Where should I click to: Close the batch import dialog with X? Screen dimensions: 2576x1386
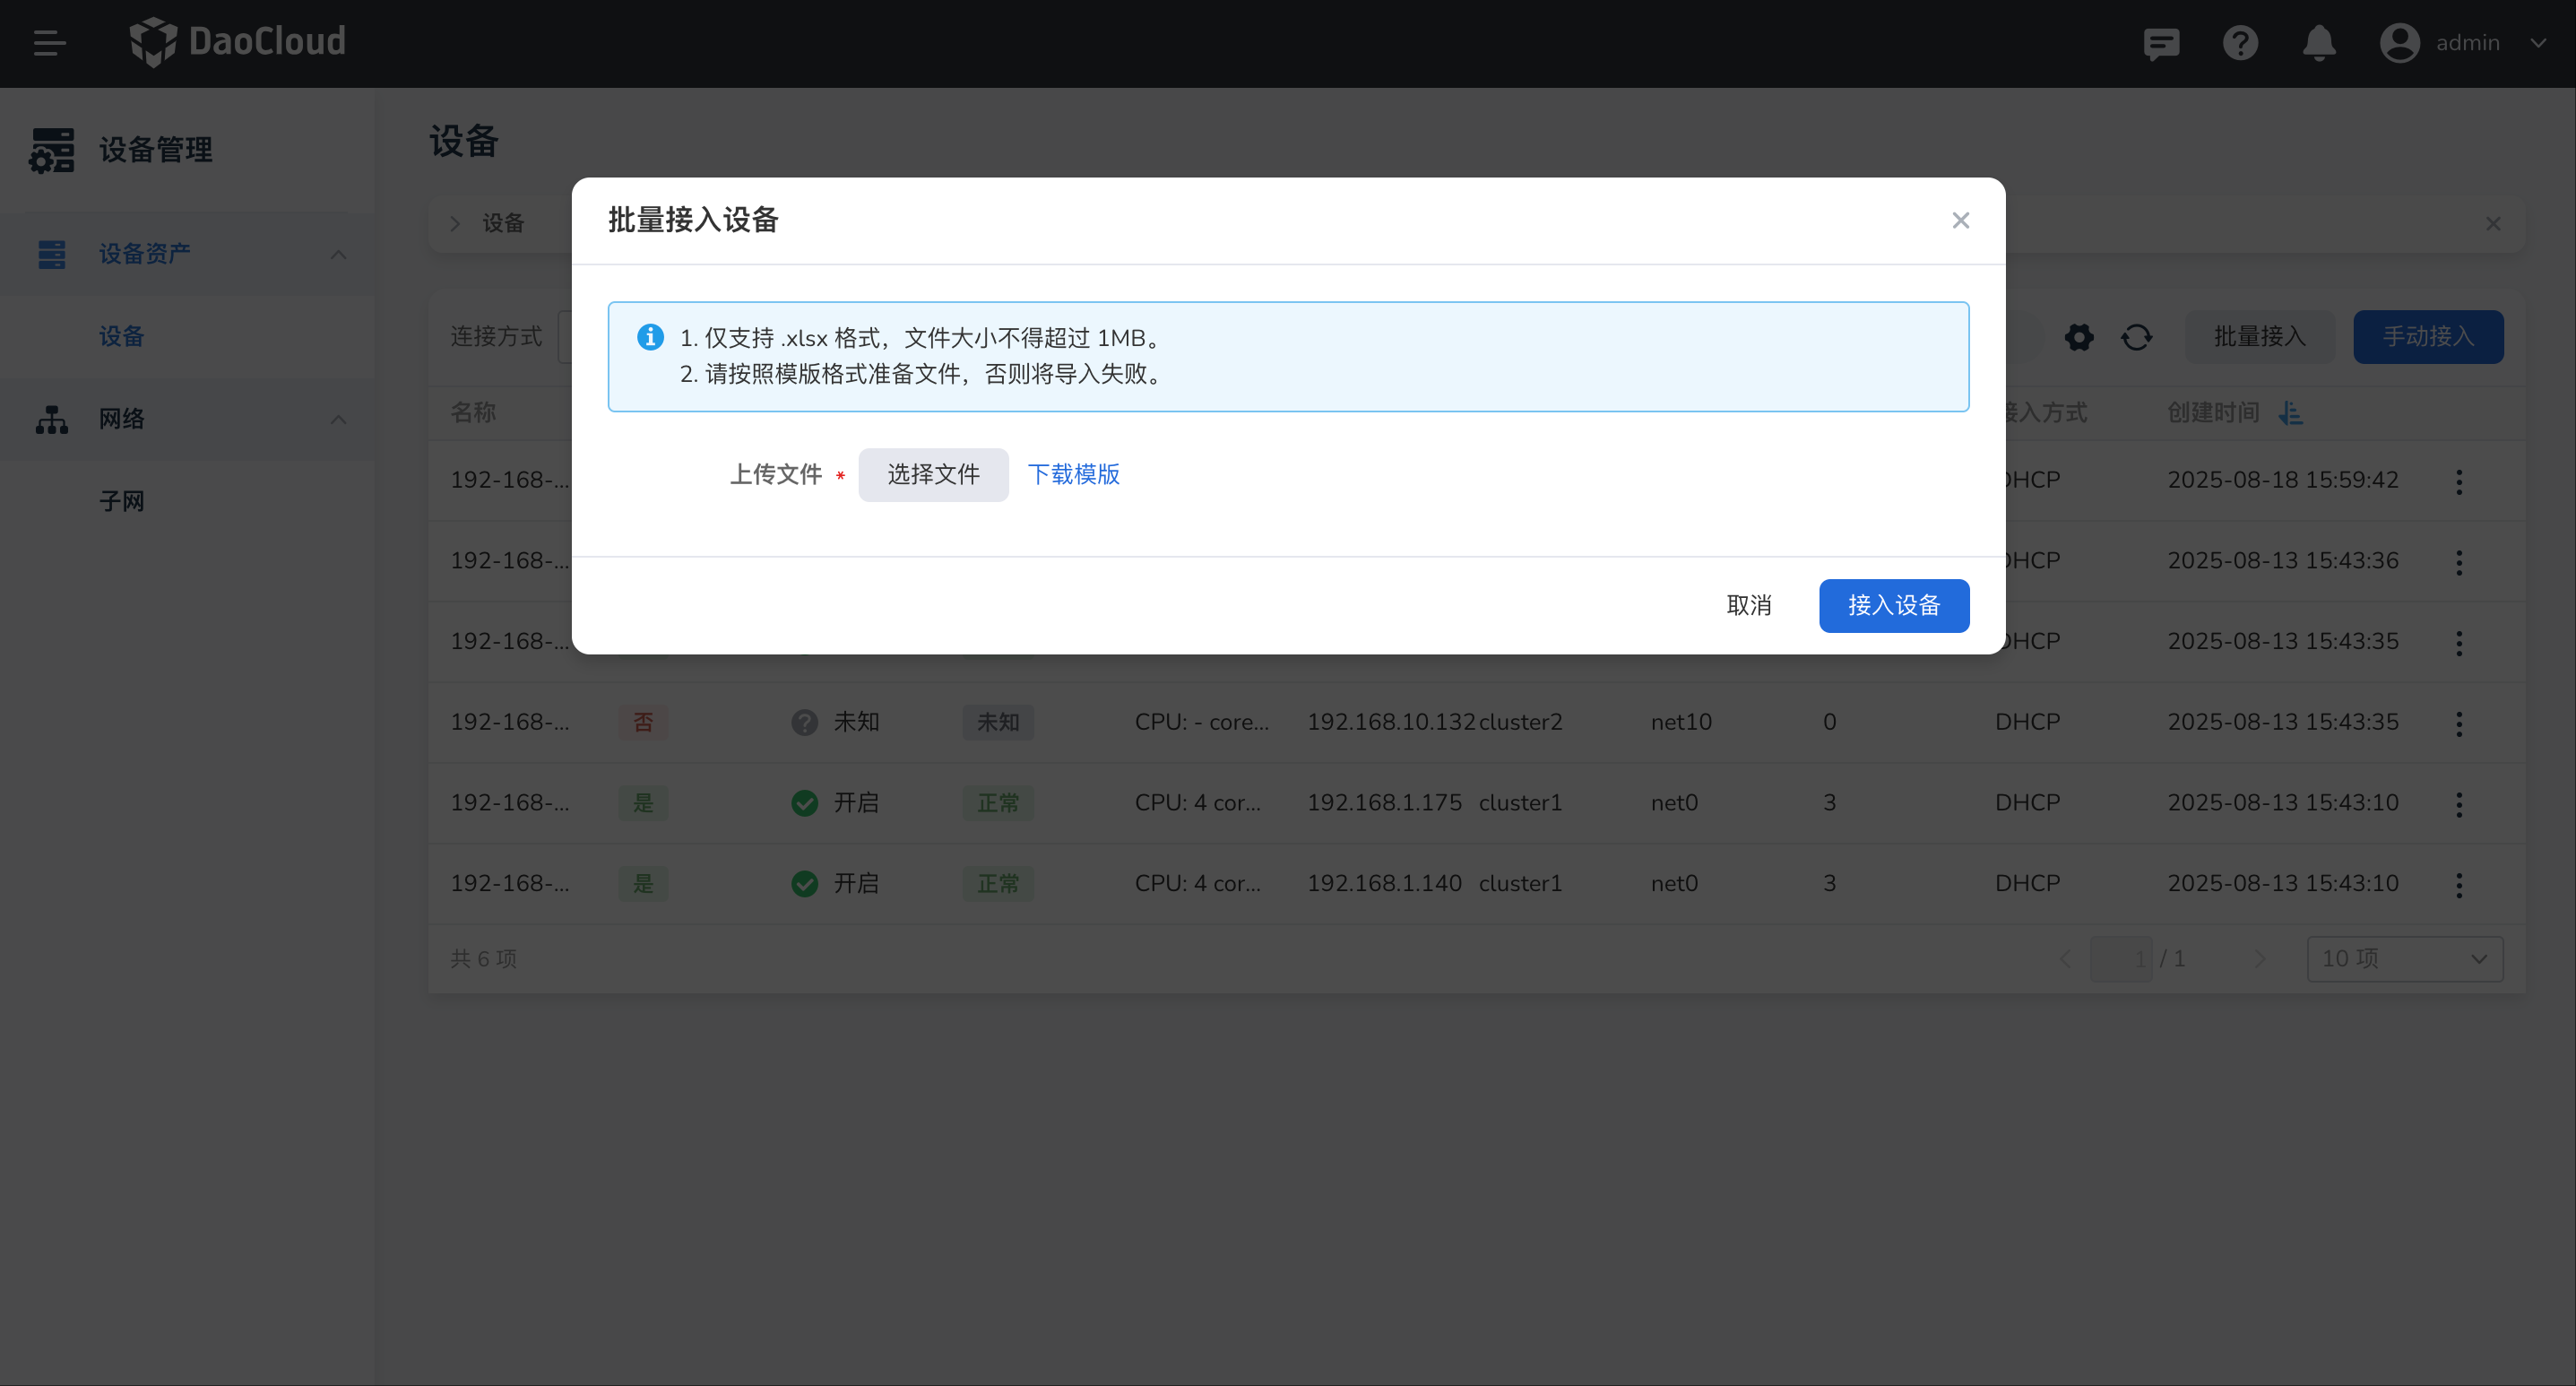coord(1960,220)
